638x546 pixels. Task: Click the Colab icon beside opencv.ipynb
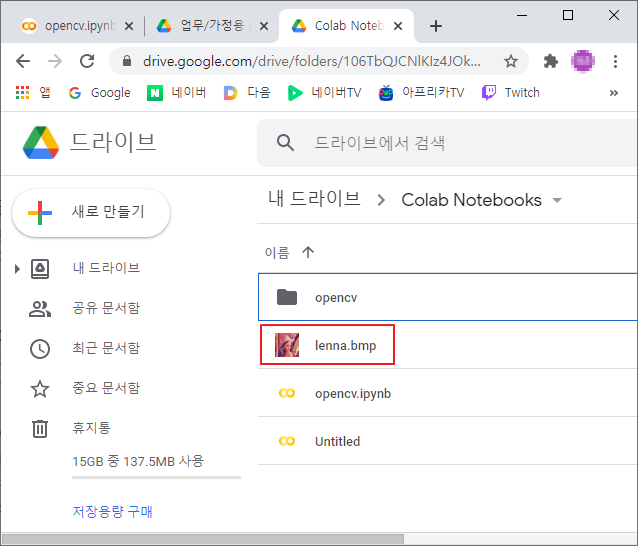tap(287, 393)
